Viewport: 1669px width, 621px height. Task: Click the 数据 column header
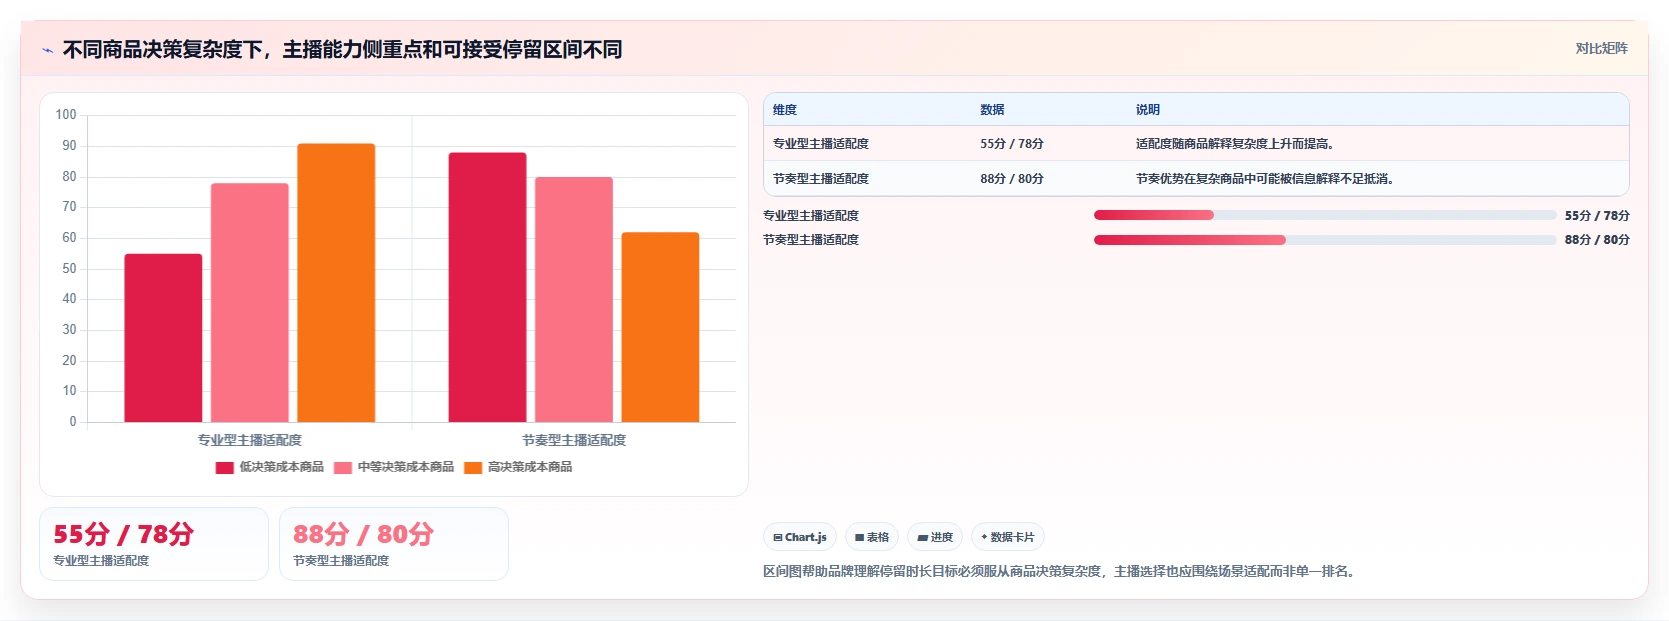click(992, 110)
